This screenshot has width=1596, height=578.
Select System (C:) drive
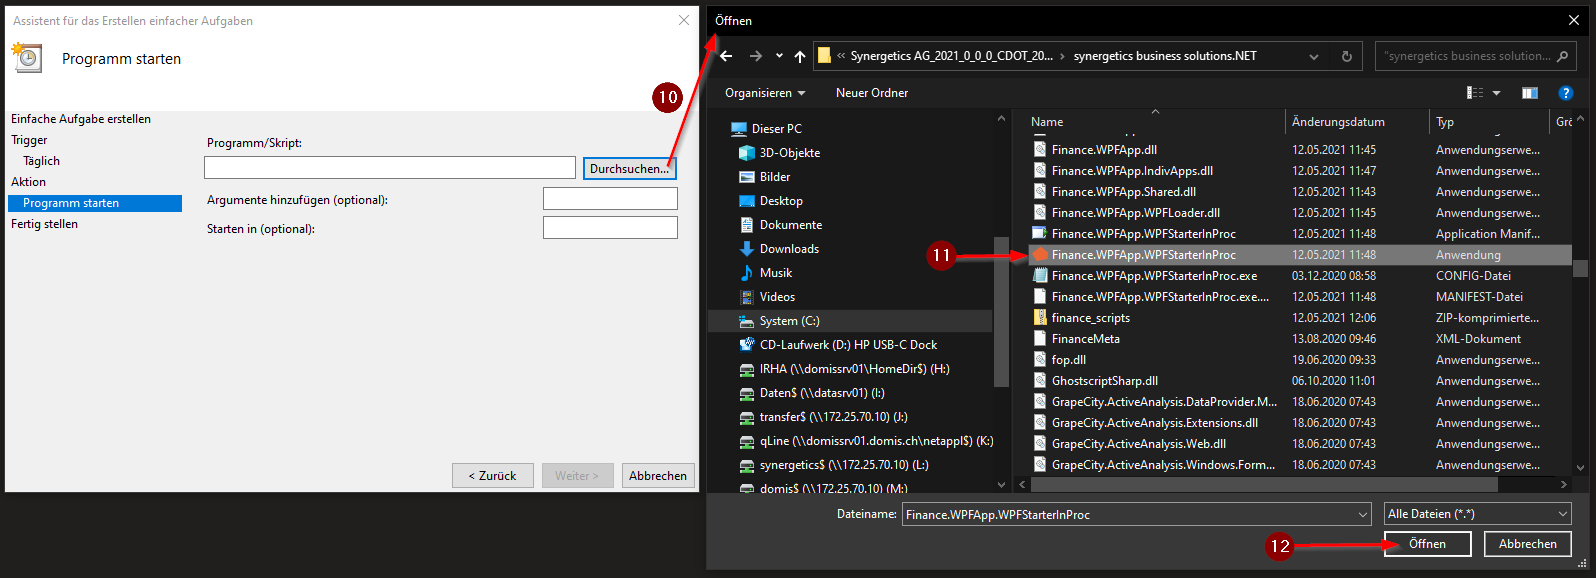789,321
